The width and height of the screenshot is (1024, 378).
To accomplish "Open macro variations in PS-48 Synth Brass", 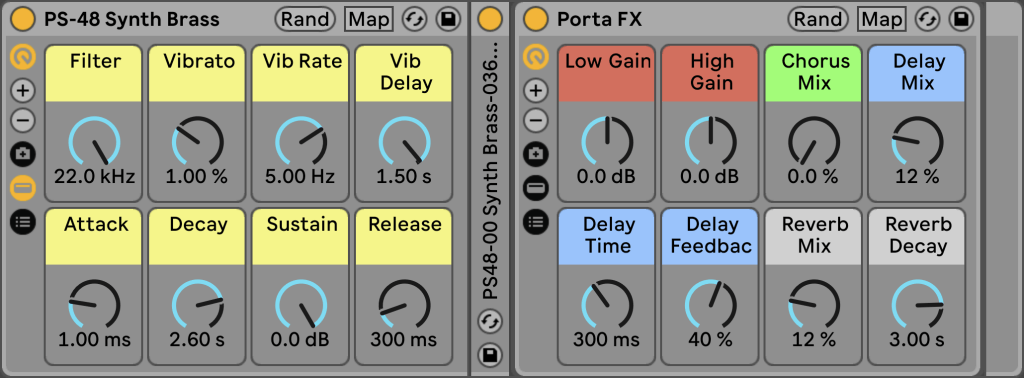I will 24,154.
